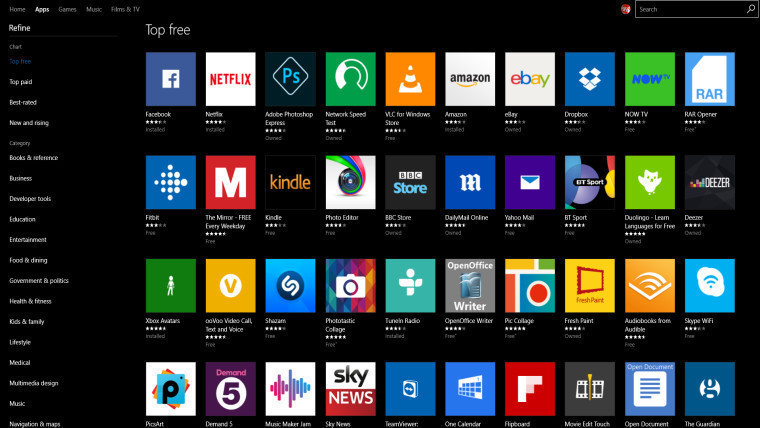Screen dimensions: 760x428
Task: Filter by Kids & family category
Action: tap(27, 321)
